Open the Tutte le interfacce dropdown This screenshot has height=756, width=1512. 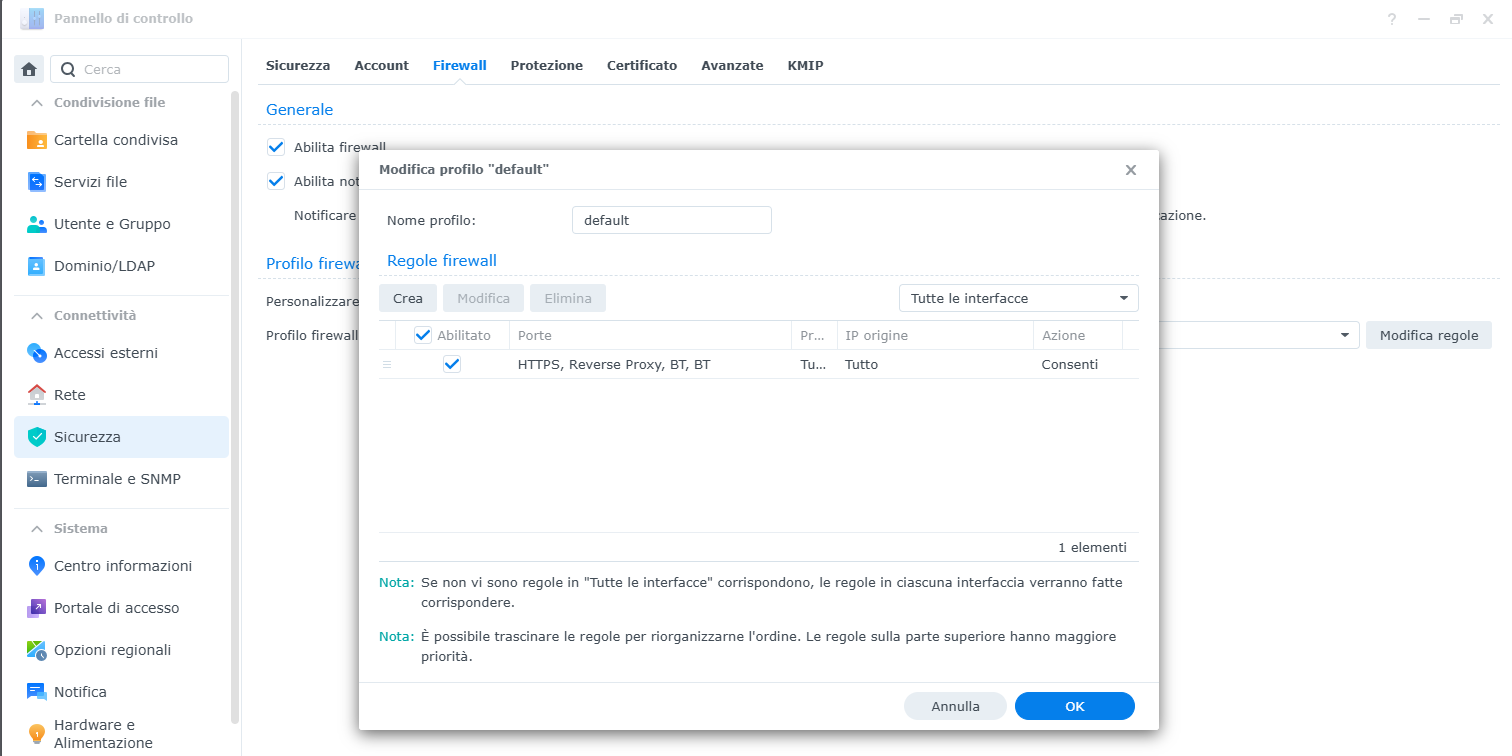pyautogui.click(x=1018, y=298)
